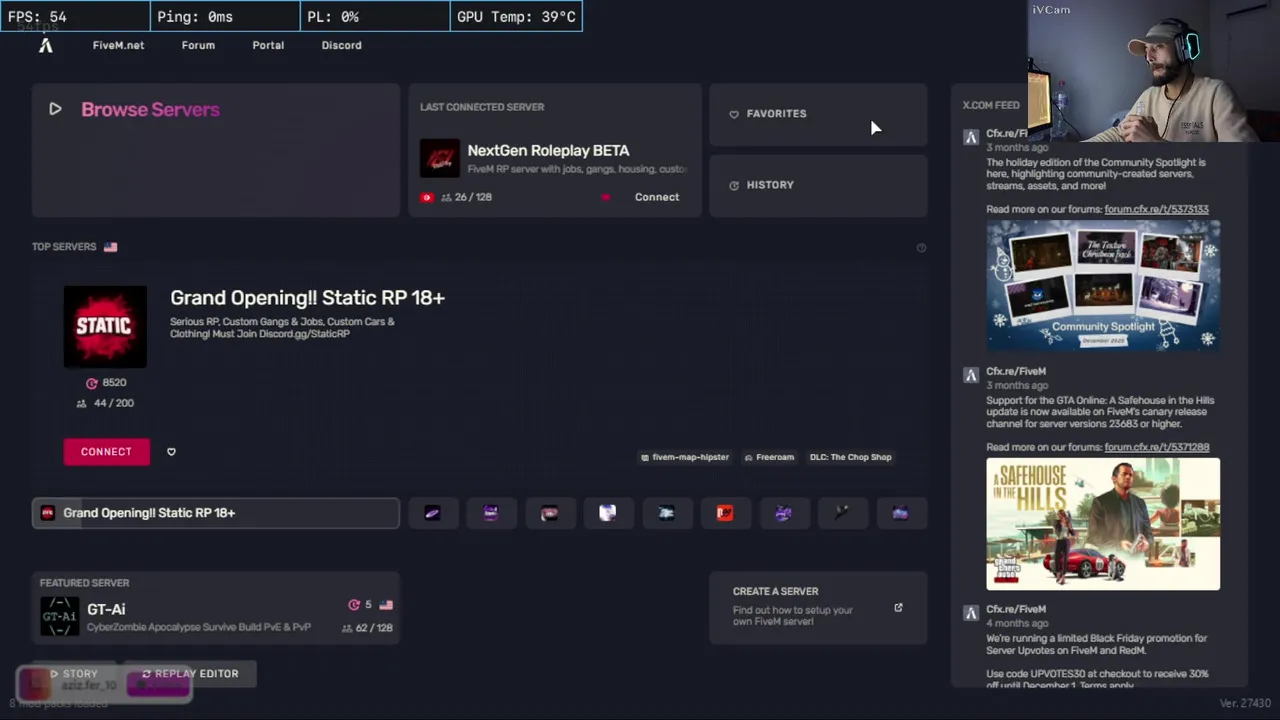Toggle the favorite heart beside CONNECT
This screenshot has height=720, width=1280.
pos(171,452)
